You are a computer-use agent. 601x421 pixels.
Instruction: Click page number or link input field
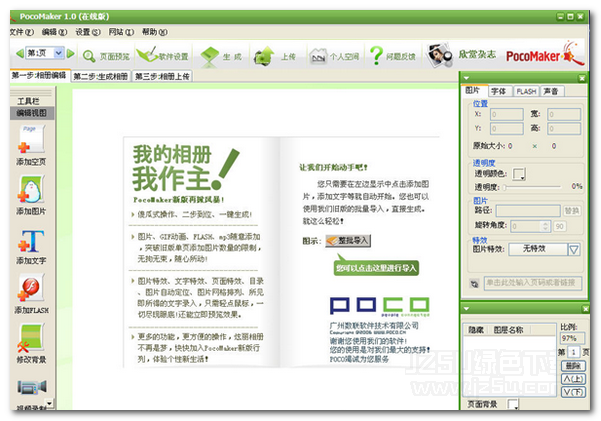tap(532, 283)
